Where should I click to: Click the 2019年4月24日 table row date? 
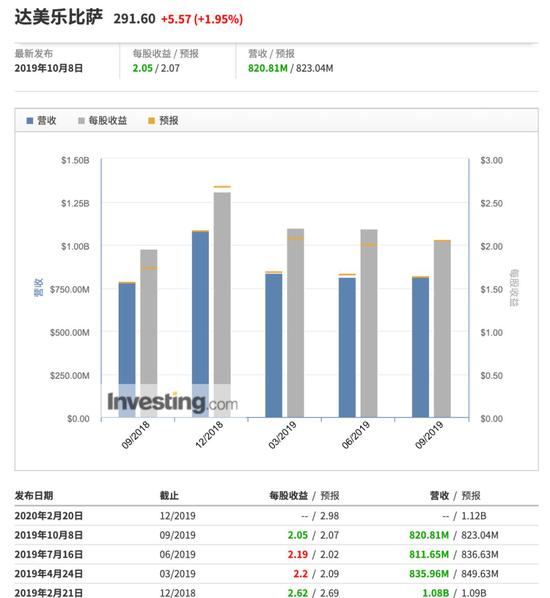pyautogui.click(x=48, y=574)
